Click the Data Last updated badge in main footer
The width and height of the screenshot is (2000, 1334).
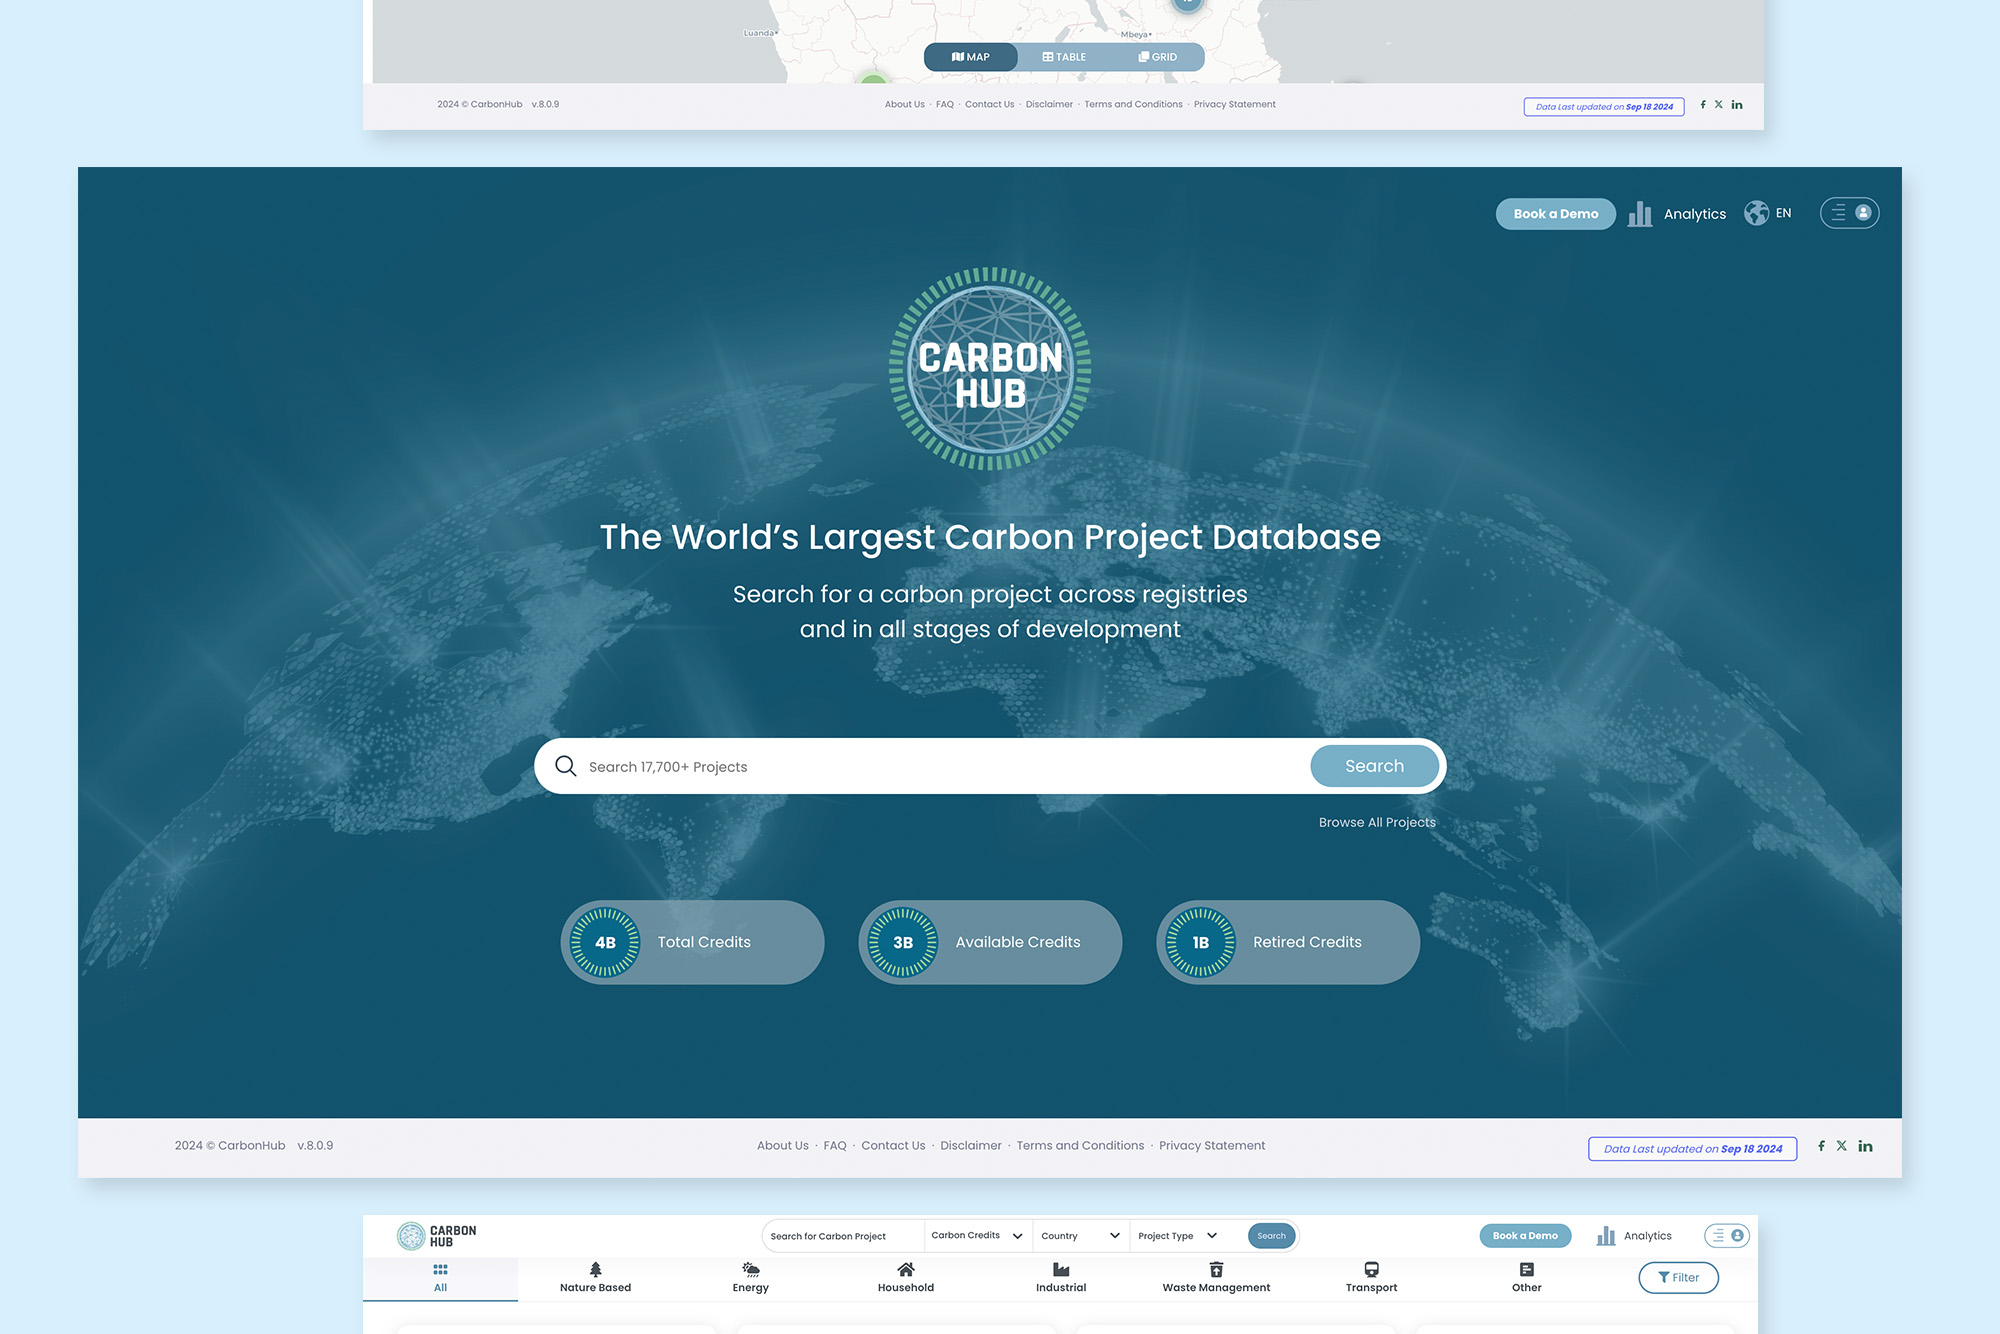pos(1692,1149)
